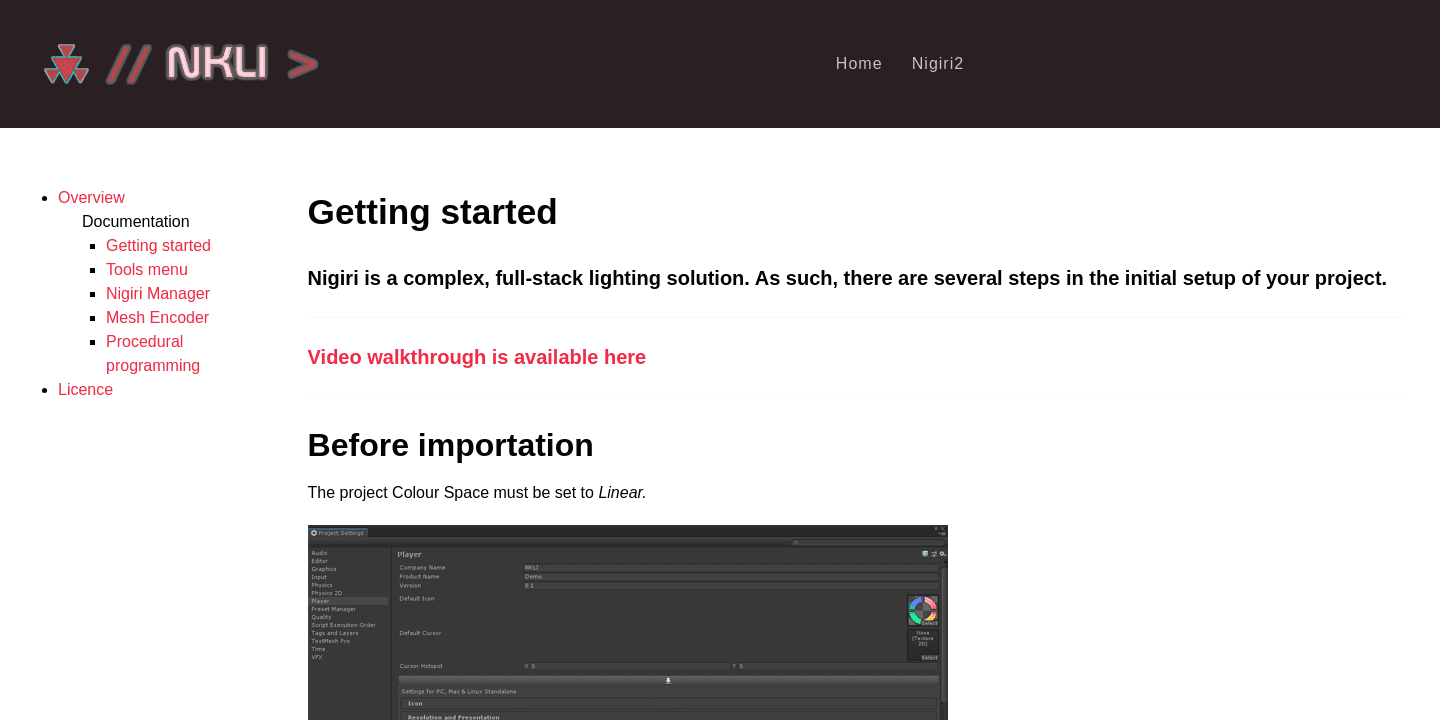Click the help book icon in Player panel header

[x=925, y=554]
